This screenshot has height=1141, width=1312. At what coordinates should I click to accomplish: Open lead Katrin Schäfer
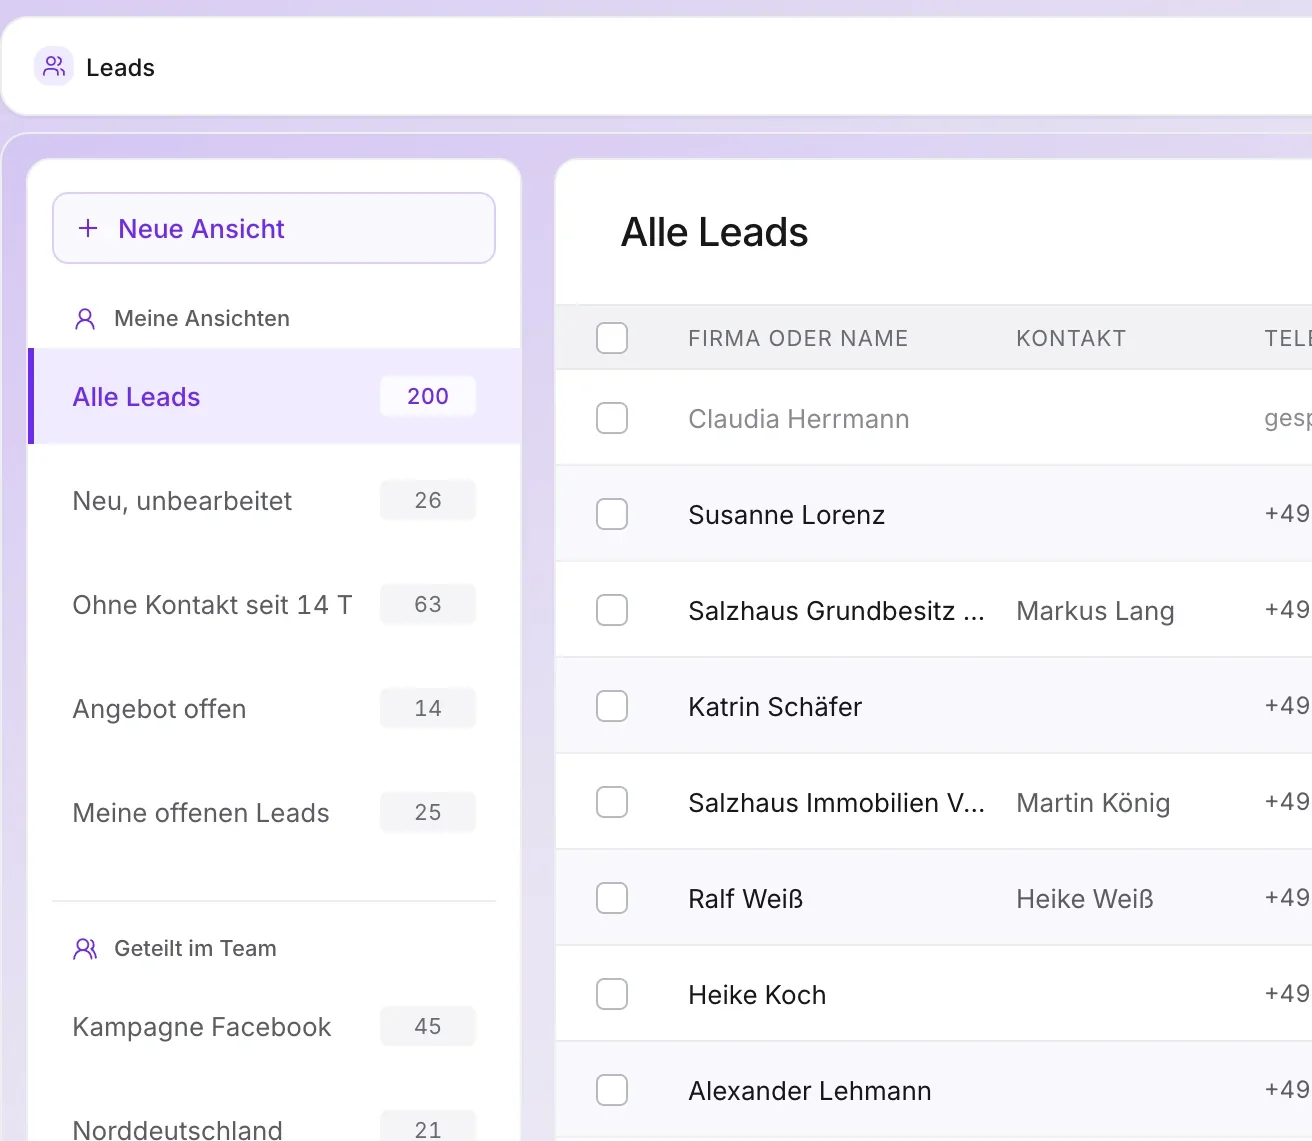(775, 706)
